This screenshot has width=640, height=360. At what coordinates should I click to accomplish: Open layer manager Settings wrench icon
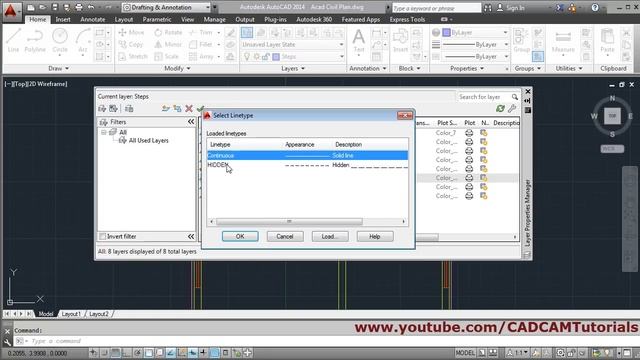pyautogui.click(x=512, y=109)
